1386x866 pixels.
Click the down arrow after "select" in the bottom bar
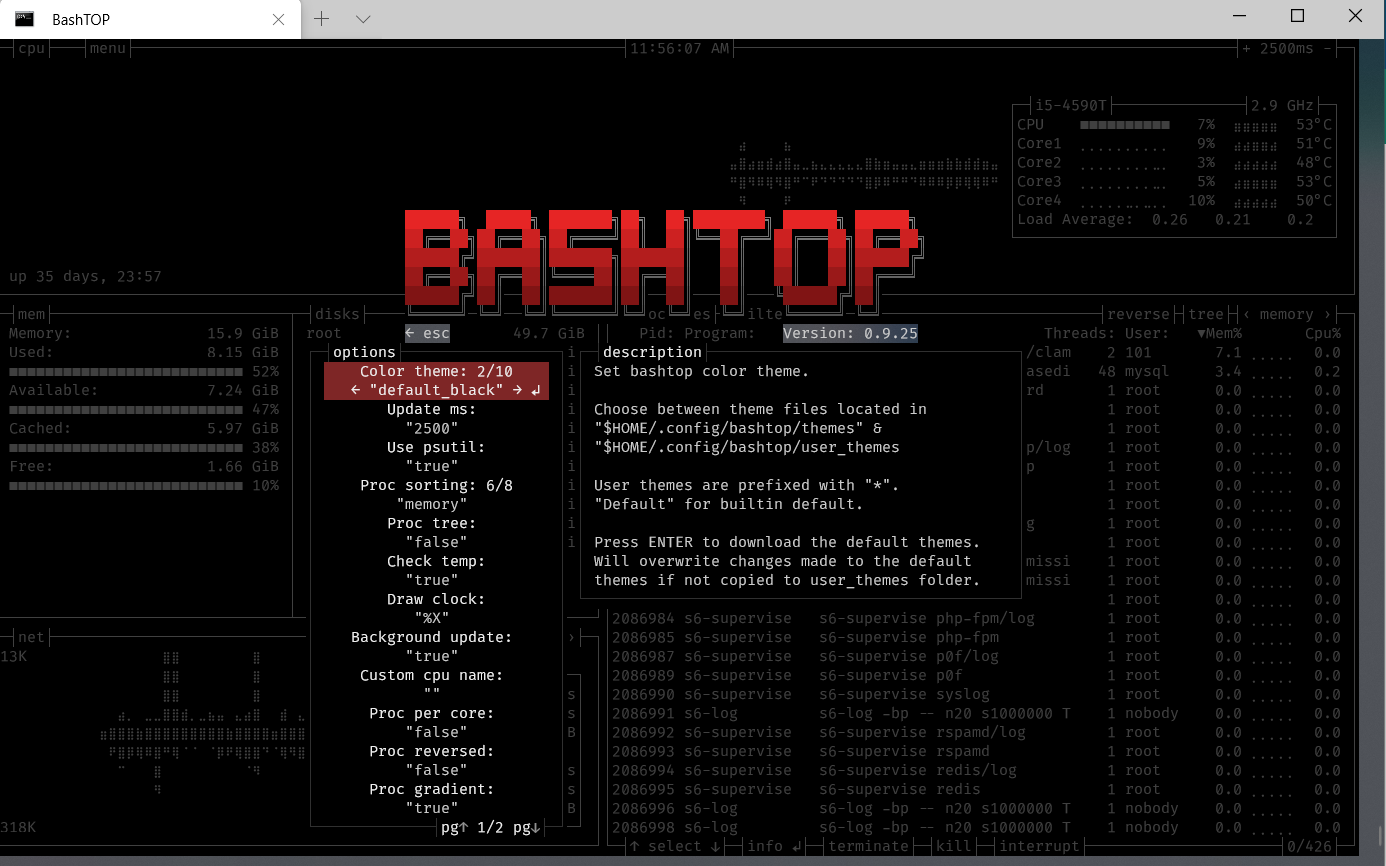click(x=716, y=846)
